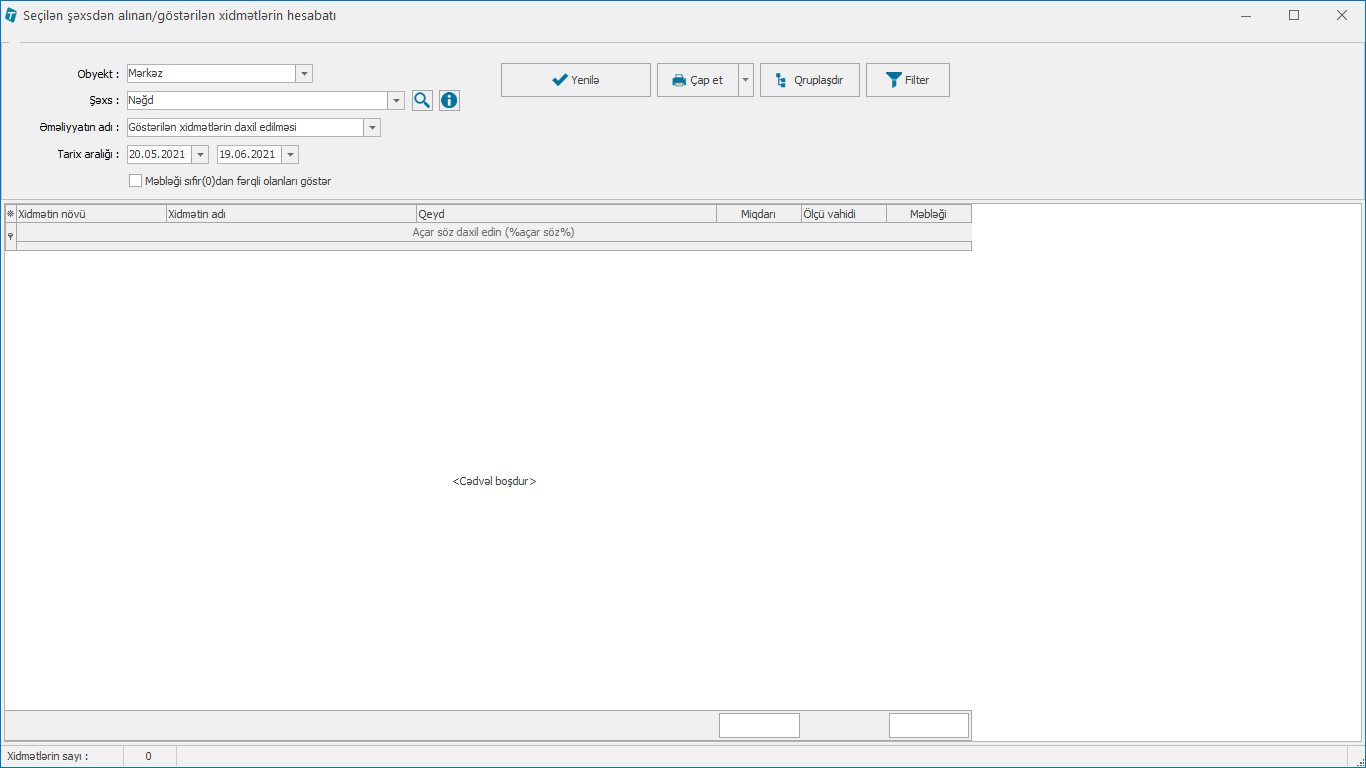The width and height of the screenshot is (1366, 768).
Task: Click the Məbləği column header
Action: click(928, 214)
